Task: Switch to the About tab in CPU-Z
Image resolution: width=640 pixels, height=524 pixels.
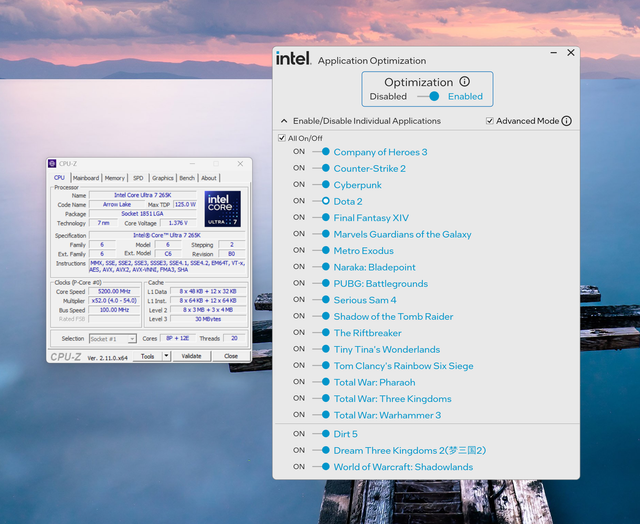Action: 209,178
